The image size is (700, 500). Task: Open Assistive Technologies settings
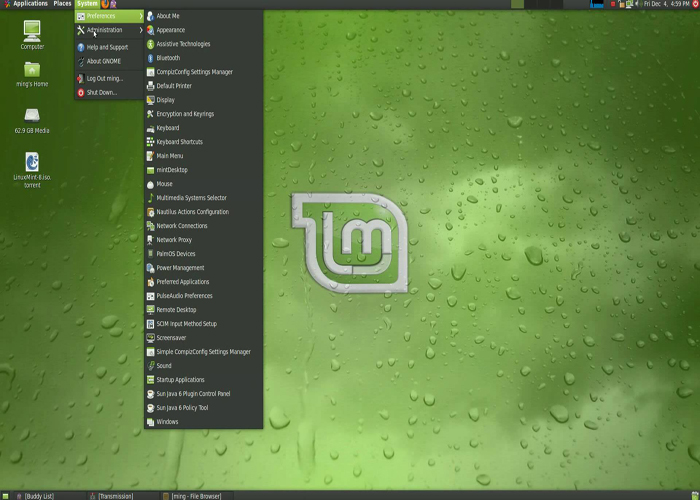203,44
